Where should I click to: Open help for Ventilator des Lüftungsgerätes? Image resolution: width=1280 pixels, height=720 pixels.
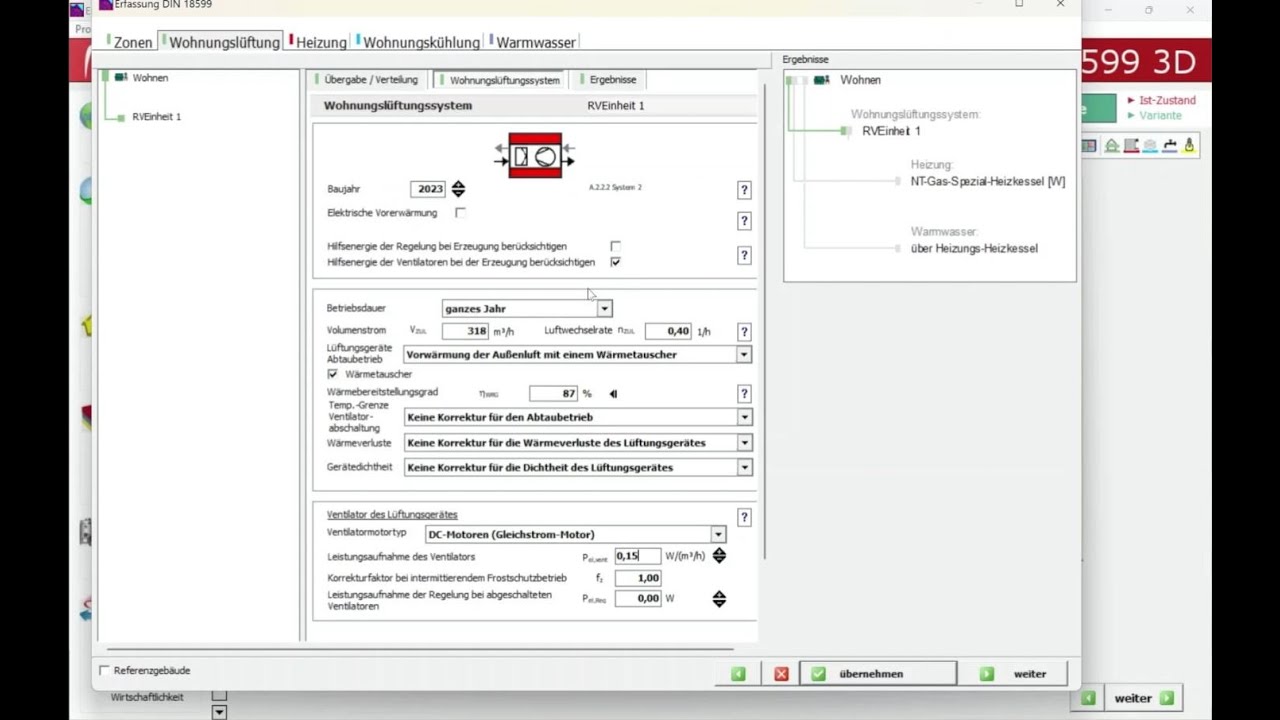click(744, 517)
